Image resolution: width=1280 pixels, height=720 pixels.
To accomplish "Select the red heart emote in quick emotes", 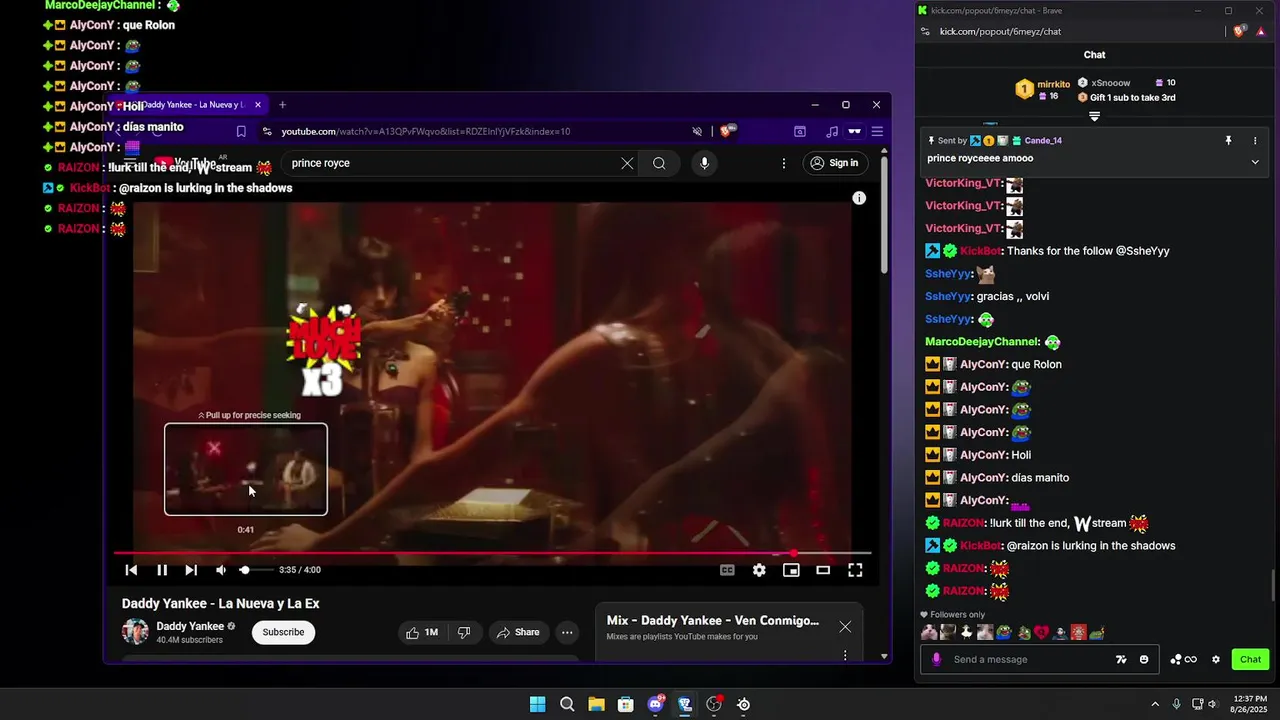I will (x=1042, y=632).
